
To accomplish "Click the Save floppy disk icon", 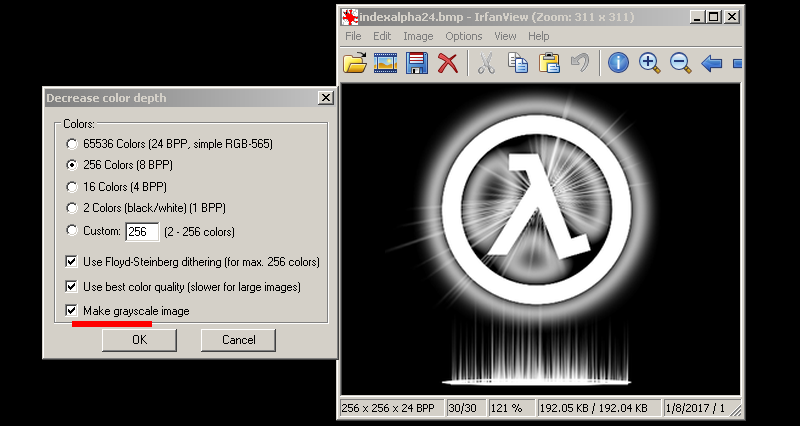I will pos(416,63).
